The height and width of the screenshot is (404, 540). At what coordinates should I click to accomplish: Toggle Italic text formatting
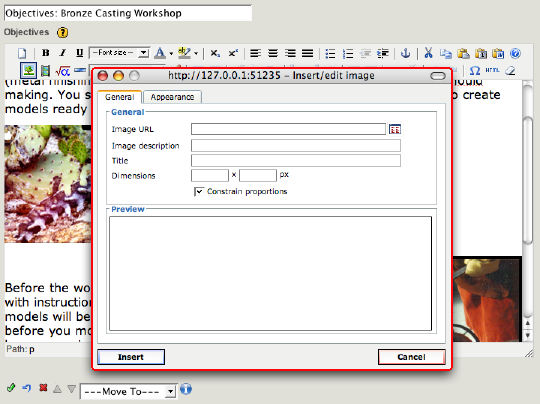(62, 53)
